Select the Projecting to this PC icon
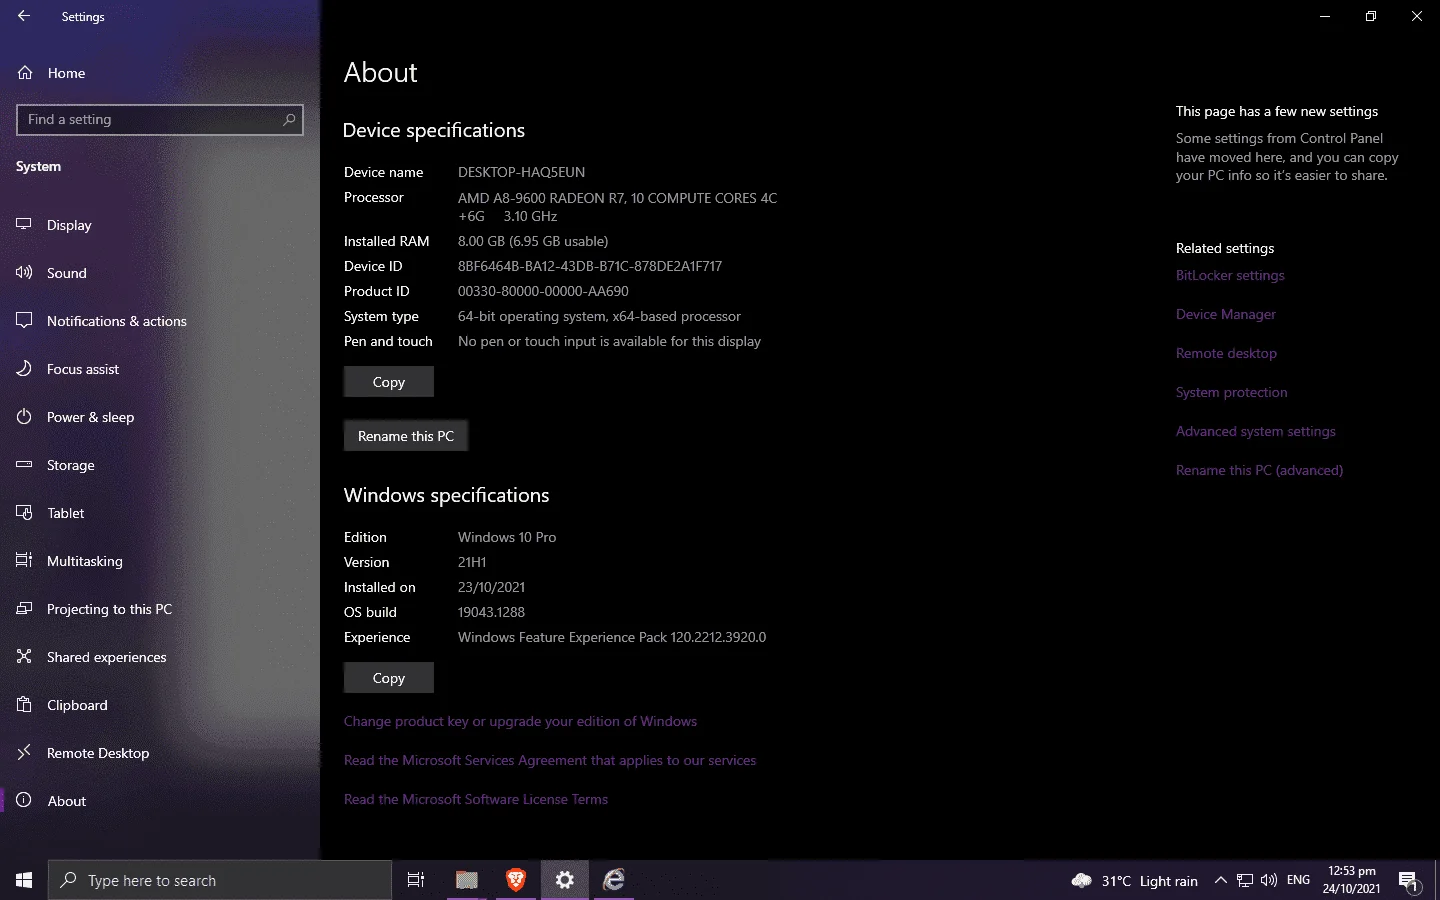The image size is (1440, 900). [24, 609]
